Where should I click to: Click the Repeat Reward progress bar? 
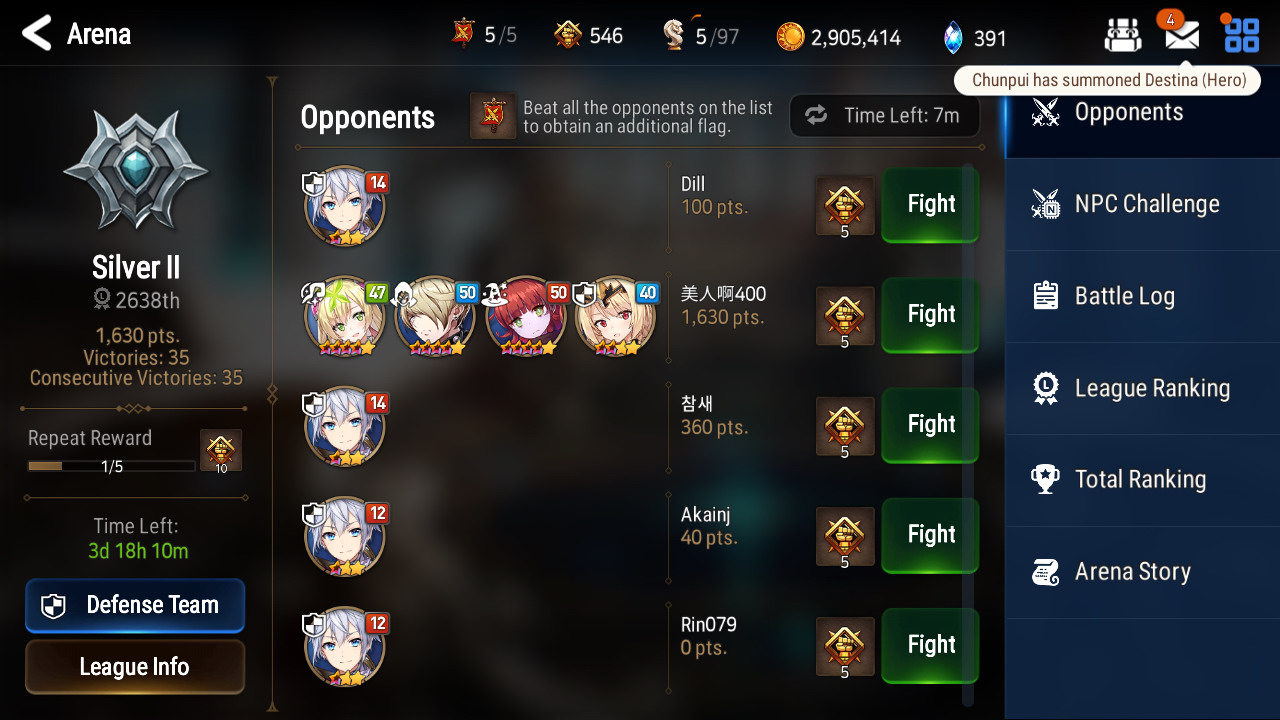pos(111,466)
